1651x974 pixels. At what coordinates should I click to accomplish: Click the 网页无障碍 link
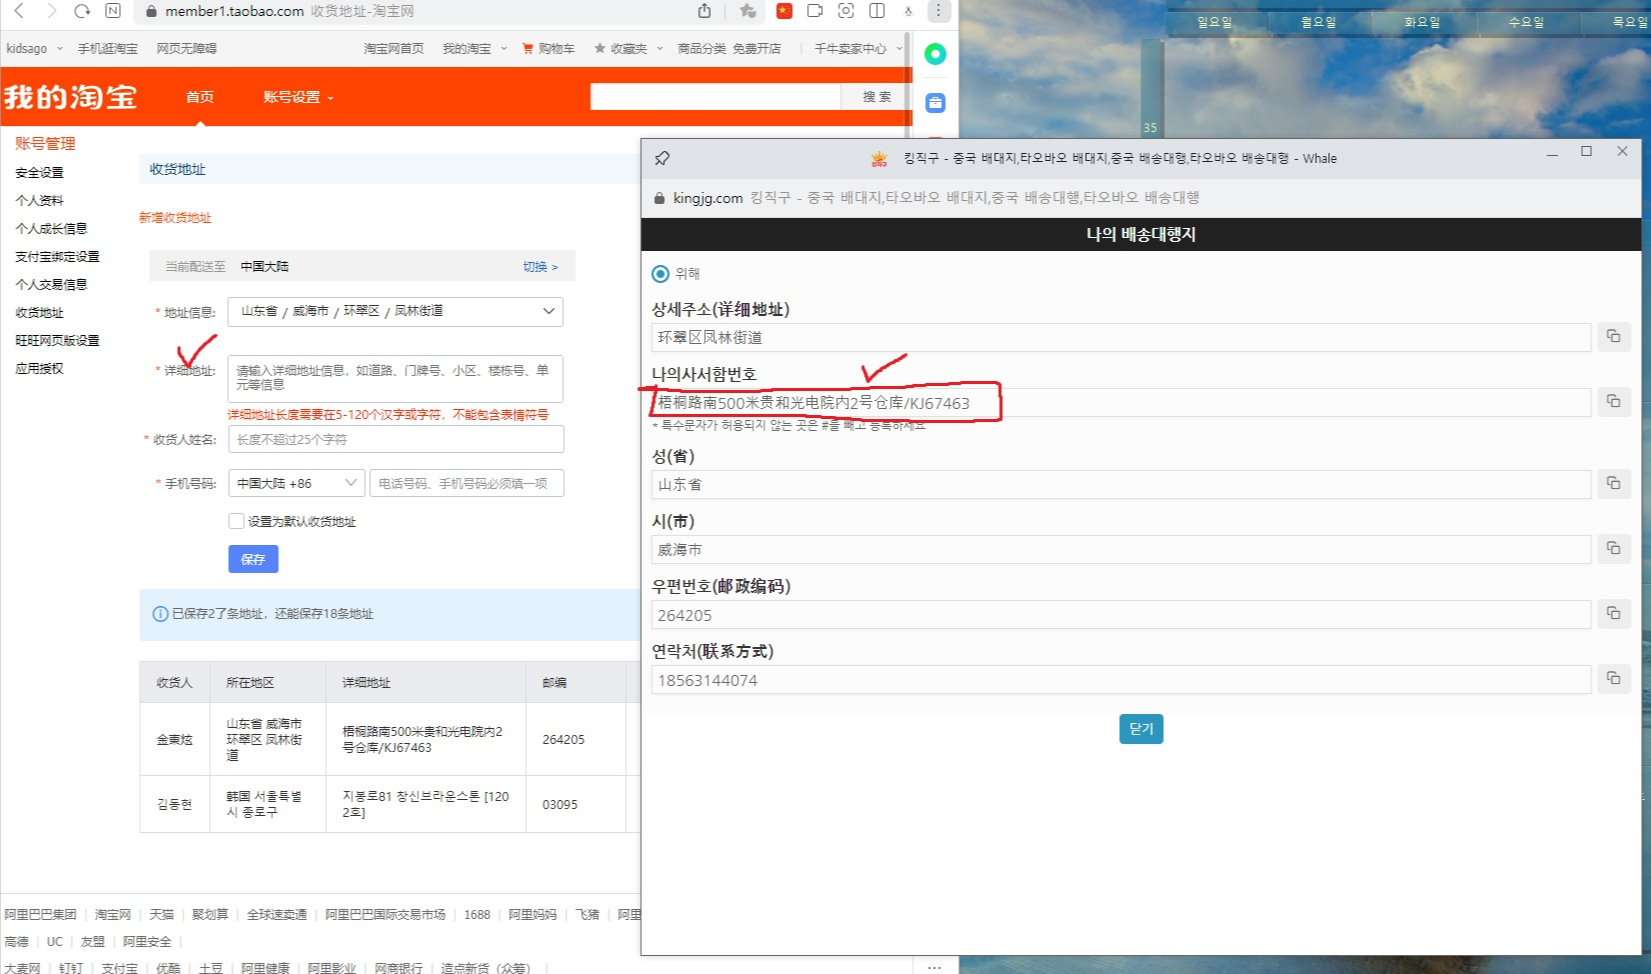187,48
